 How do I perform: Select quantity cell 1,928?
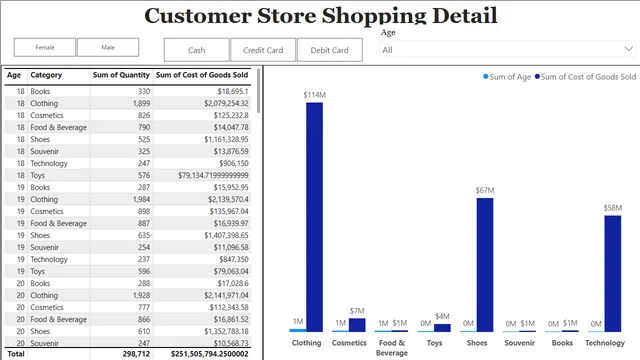click(141, 295)
